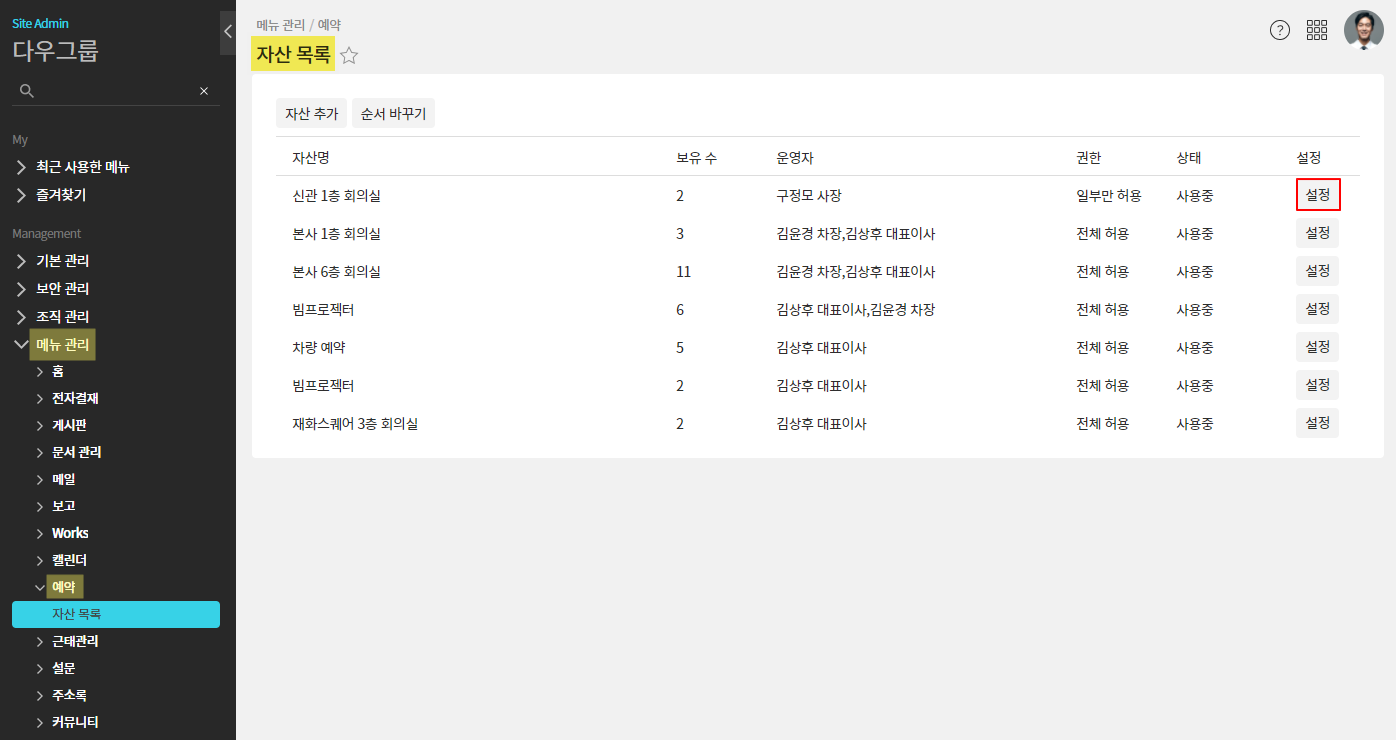The width and height of the screenshot is (1396, 740).
Task: Open 설정 for 재화스퀘어 3층 회의실
Action: pos(1317,423)
